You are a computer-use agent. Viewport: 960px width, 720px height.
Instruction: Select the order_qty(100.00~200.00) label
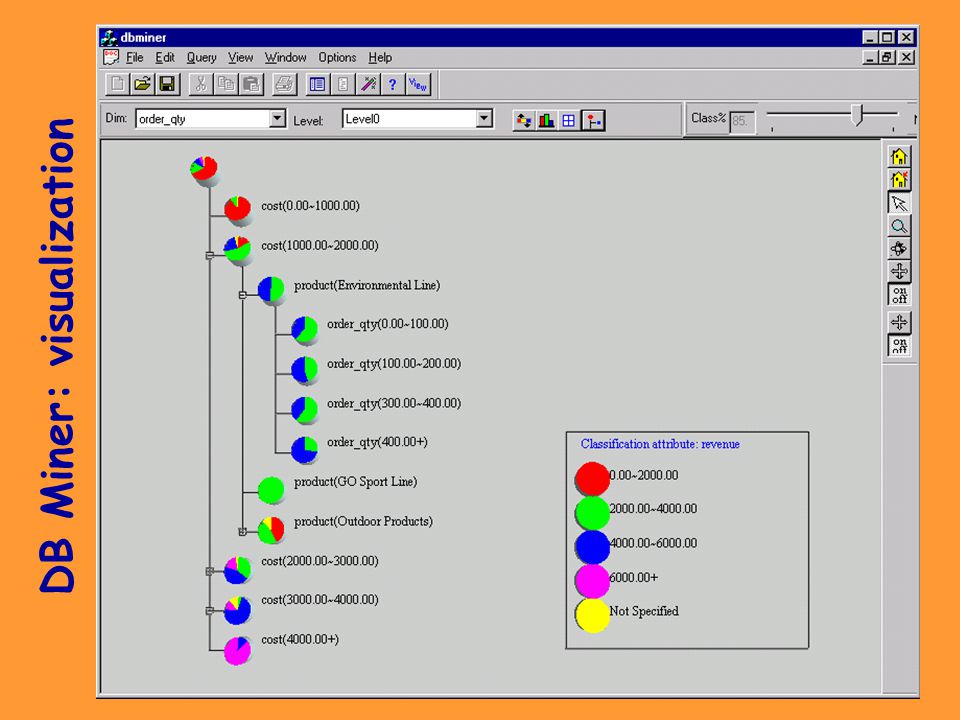394,364
